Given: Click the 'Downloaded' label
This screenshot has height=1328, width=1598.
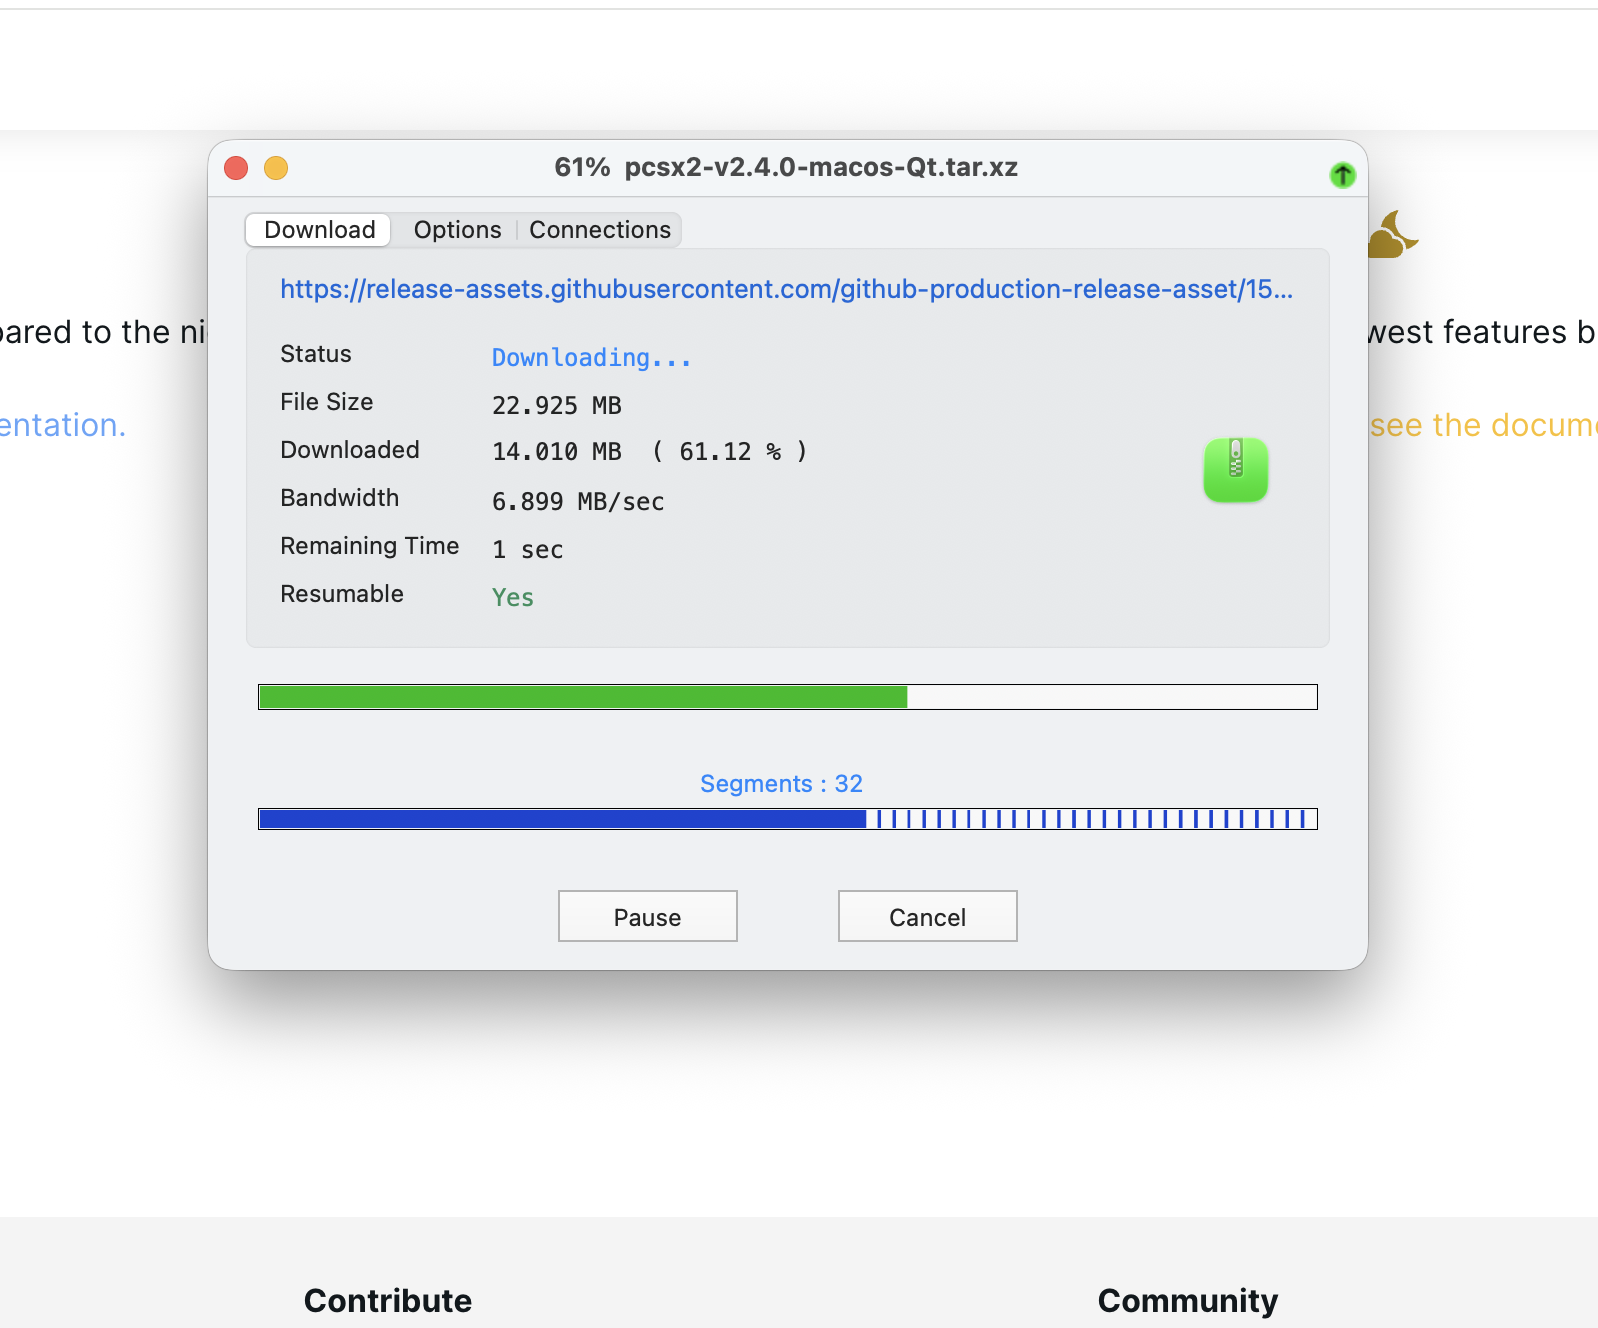Looking at the screenshot, I should pyautogui.click(x=350, y=450).
